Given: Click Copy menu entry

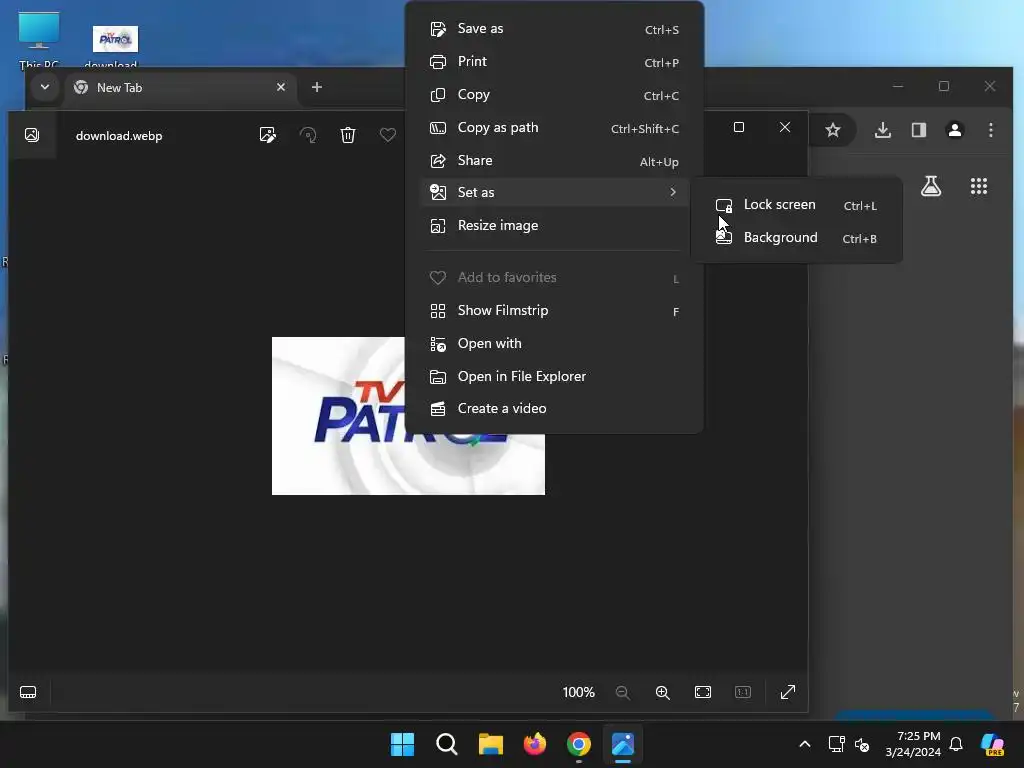Looking at the screenshot, I should (554, 95).
